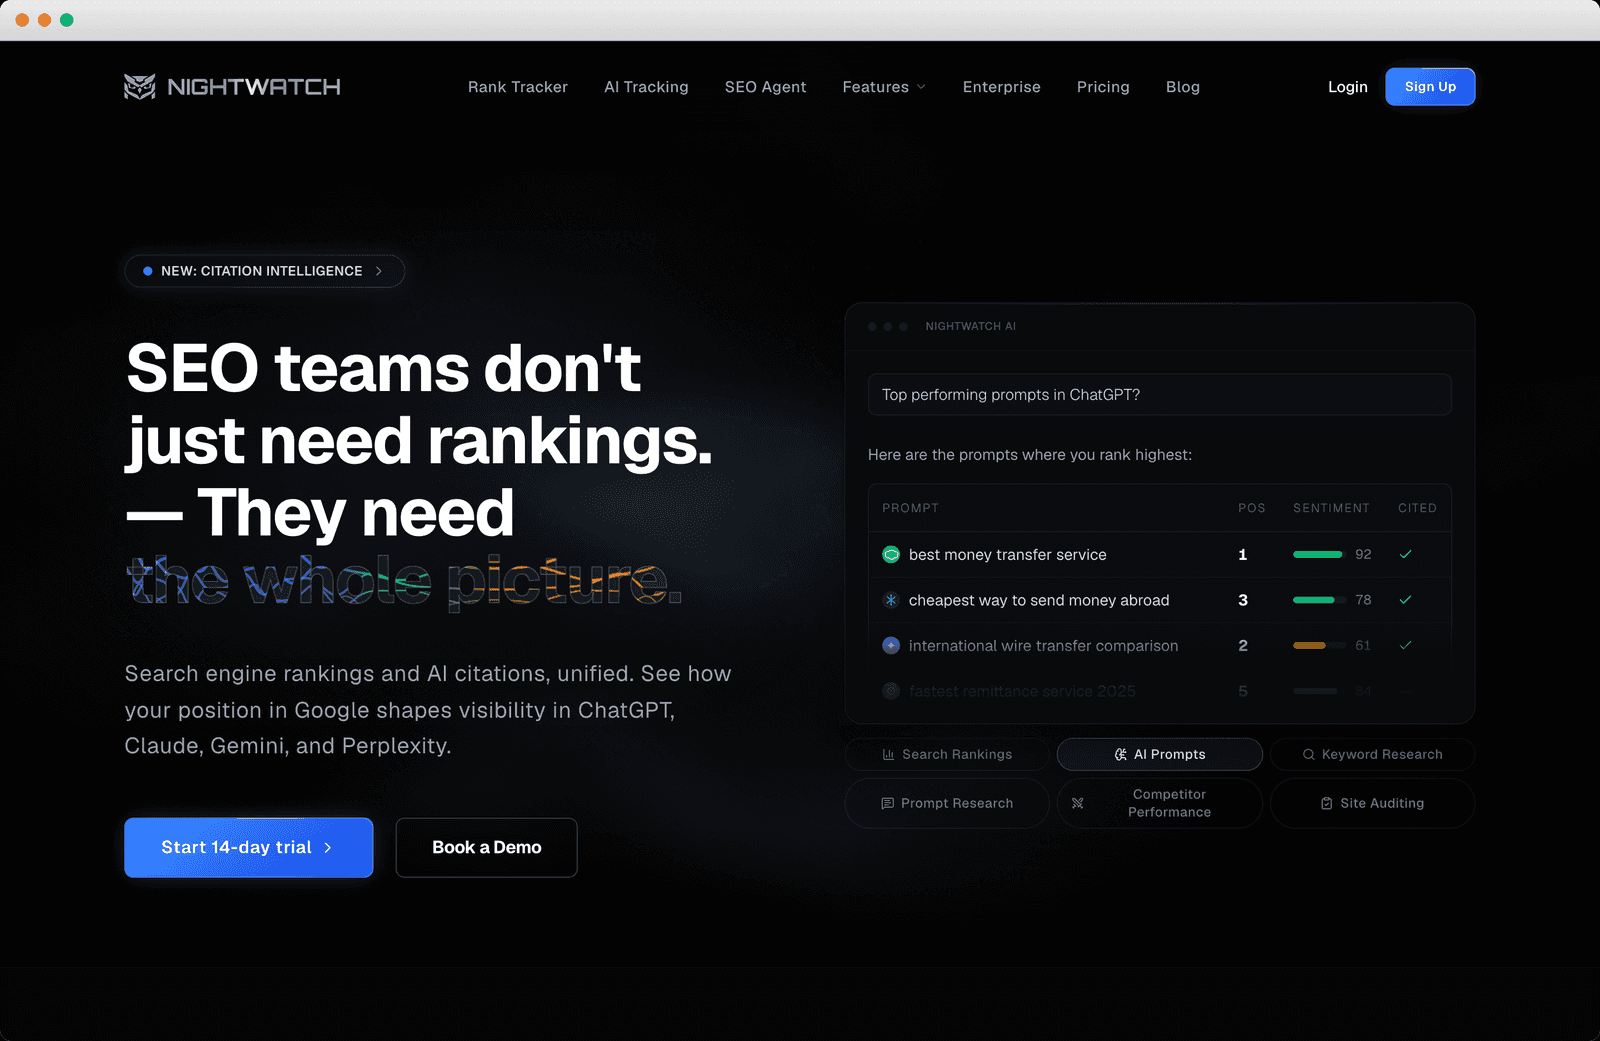Click the magnifier icon on Keyword Research

1309,755
